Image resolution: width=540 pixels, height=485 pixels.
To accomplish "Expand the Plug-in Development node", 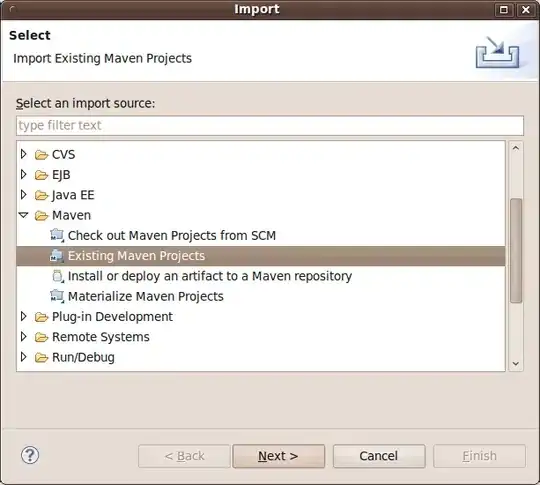I will pos(23,316).
